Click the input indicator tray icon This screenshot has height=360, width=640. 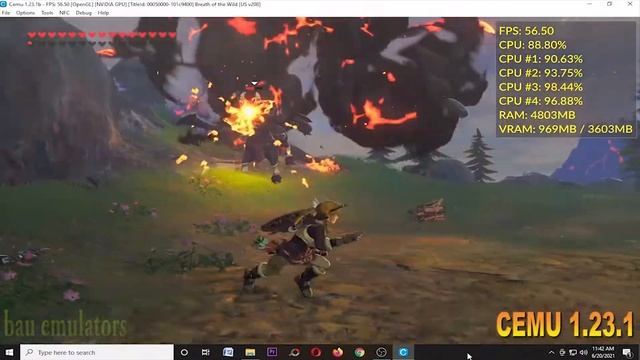point(562,353)
